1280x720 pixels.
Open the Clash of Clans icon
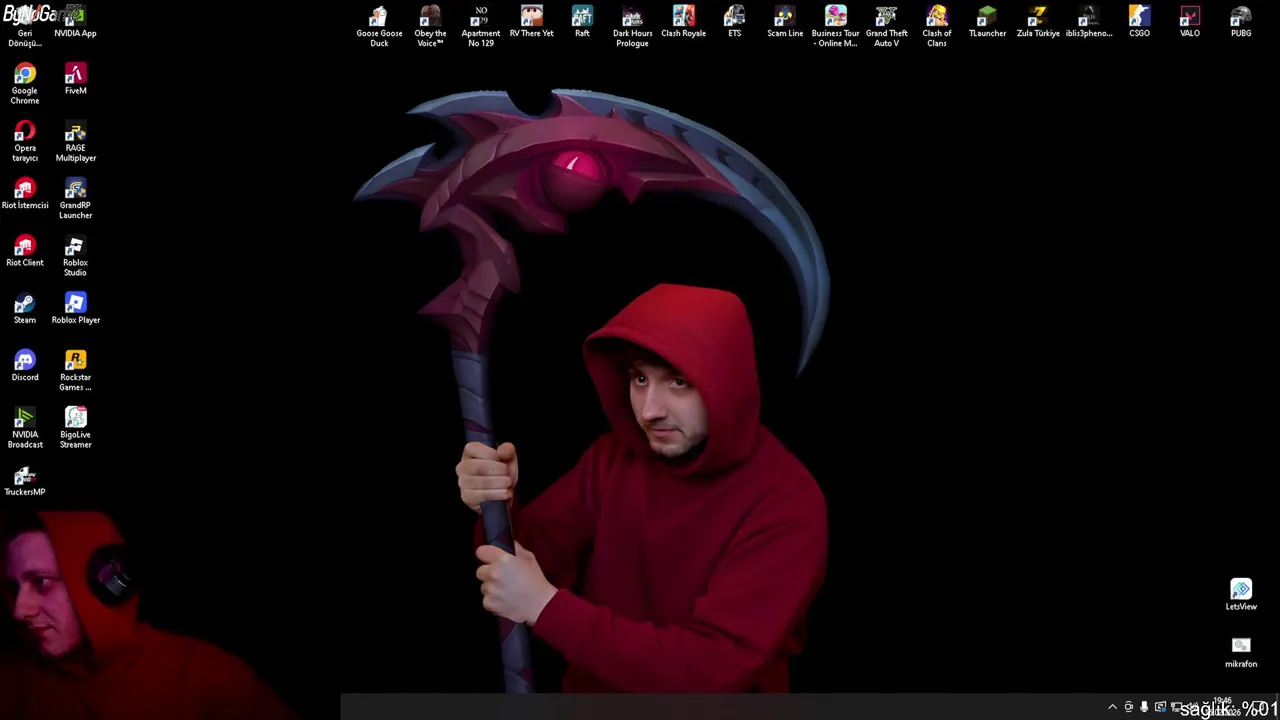[937, 26]
